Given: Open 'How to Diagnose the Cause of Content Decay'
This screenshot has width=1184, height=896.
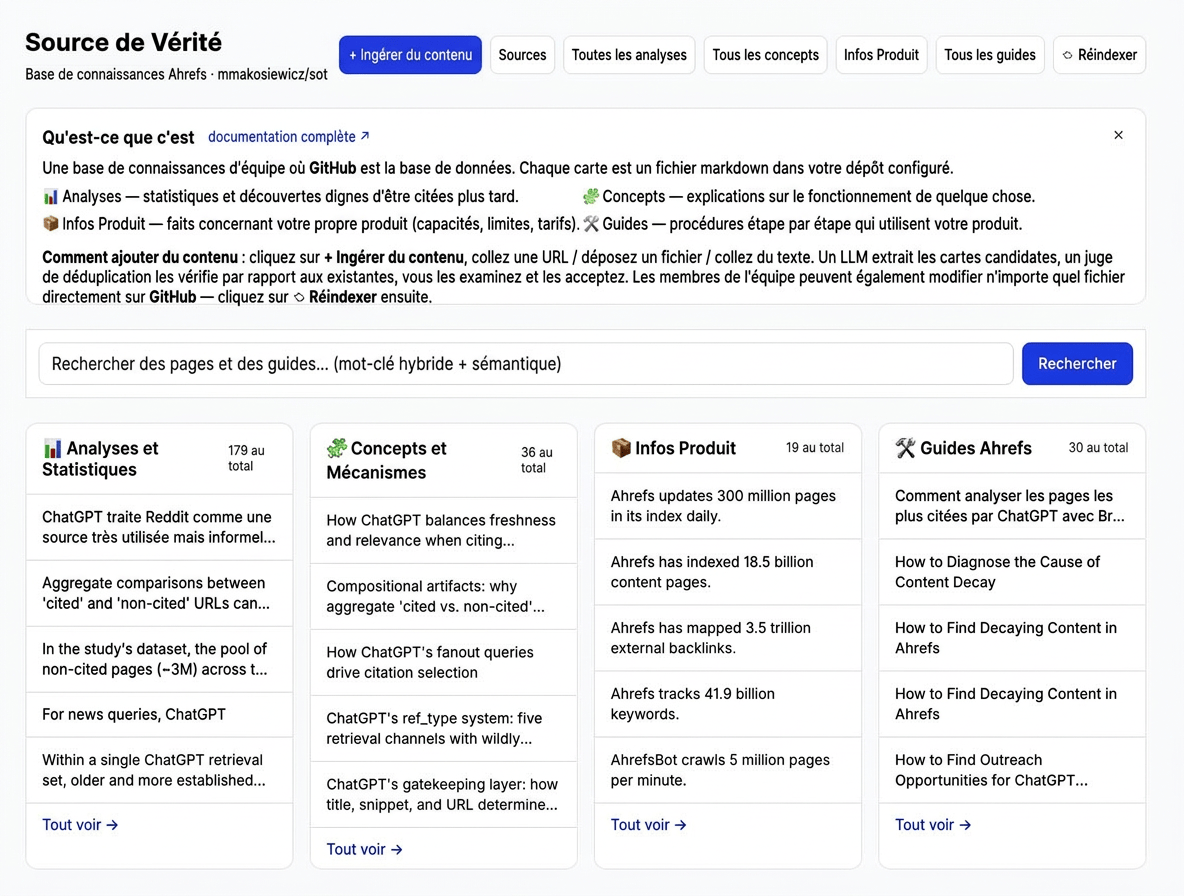Looking at the screenshot, I should pyautogui.click(x=1013, y=572).
